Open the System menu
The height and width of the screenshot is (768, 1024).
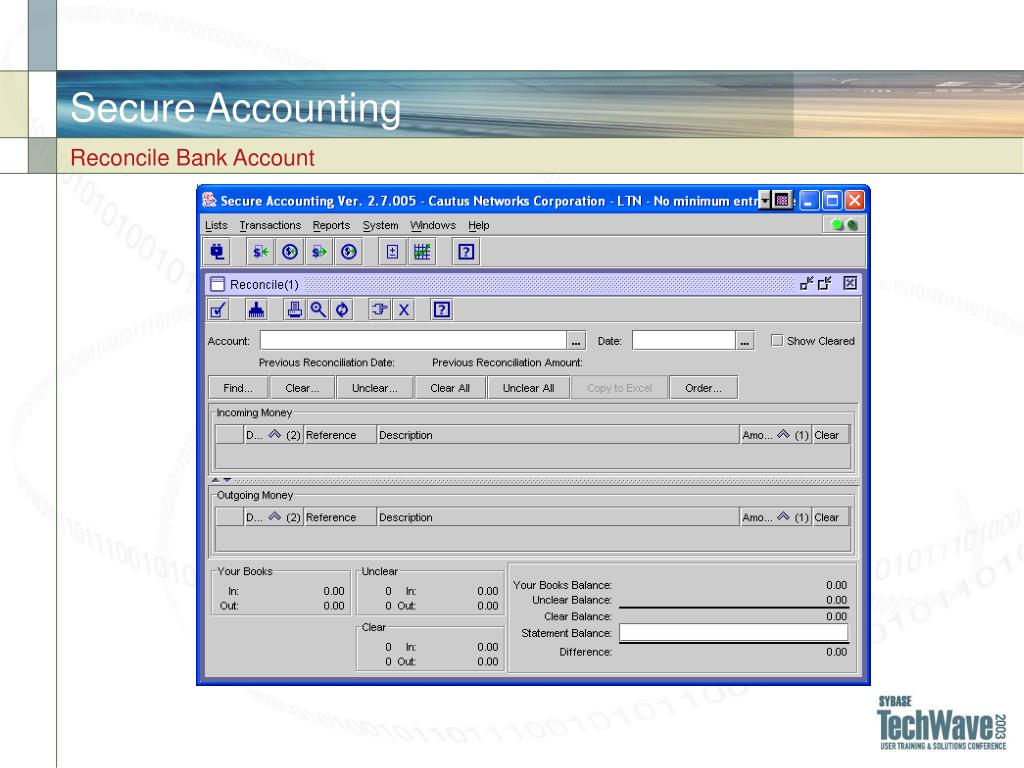point(380,225)
